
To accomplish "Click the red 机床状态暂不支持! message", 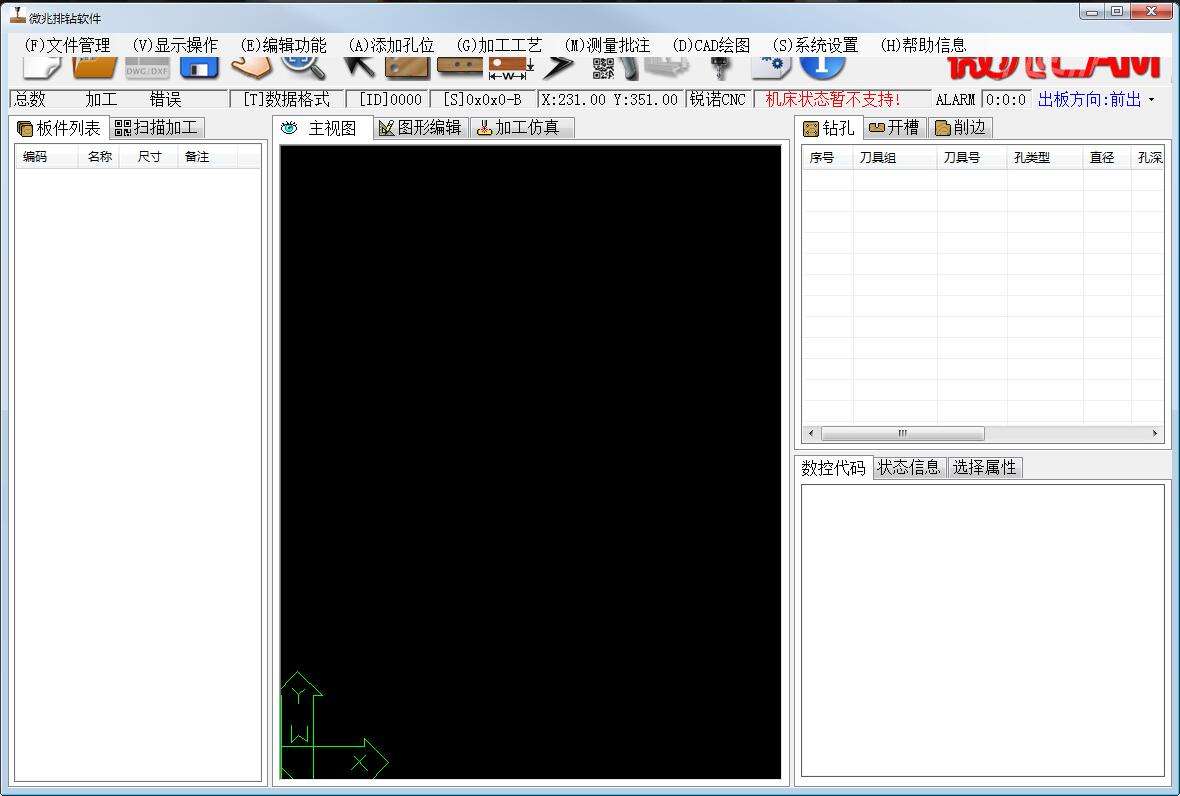I will [x=833, y=99].
